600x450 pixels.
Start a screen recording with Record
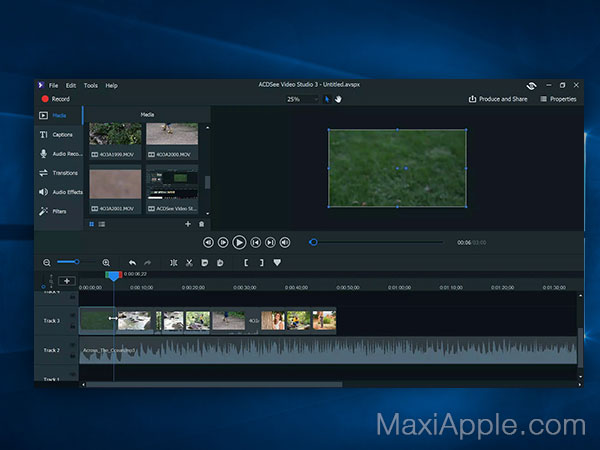55,99
